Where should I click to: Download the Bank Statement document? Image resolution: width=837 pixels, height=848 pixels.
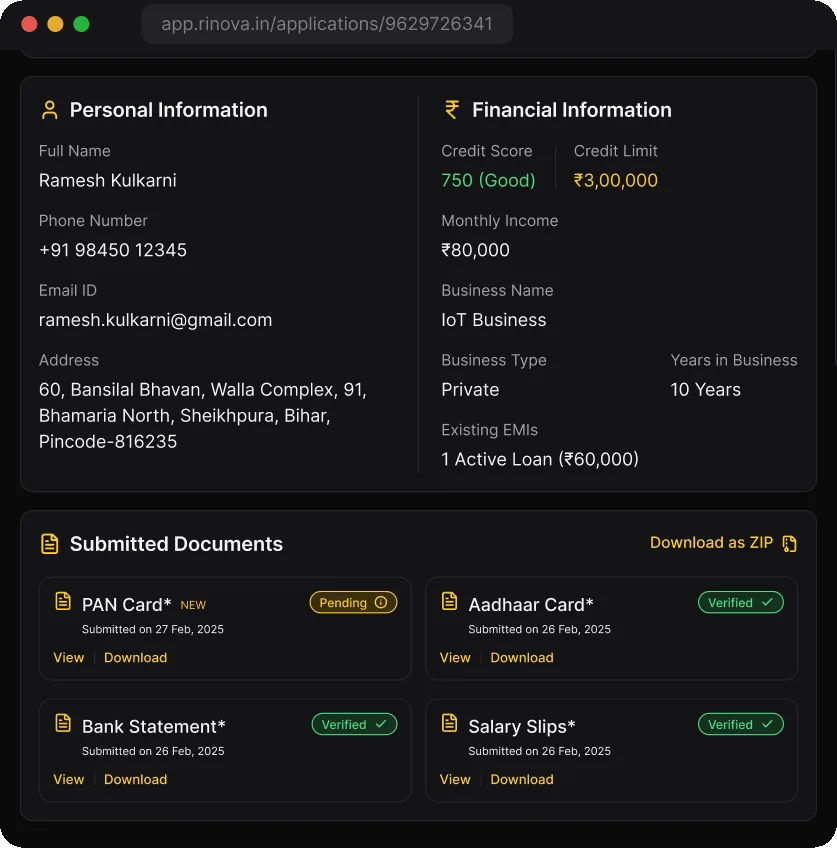tap(135, 779)
